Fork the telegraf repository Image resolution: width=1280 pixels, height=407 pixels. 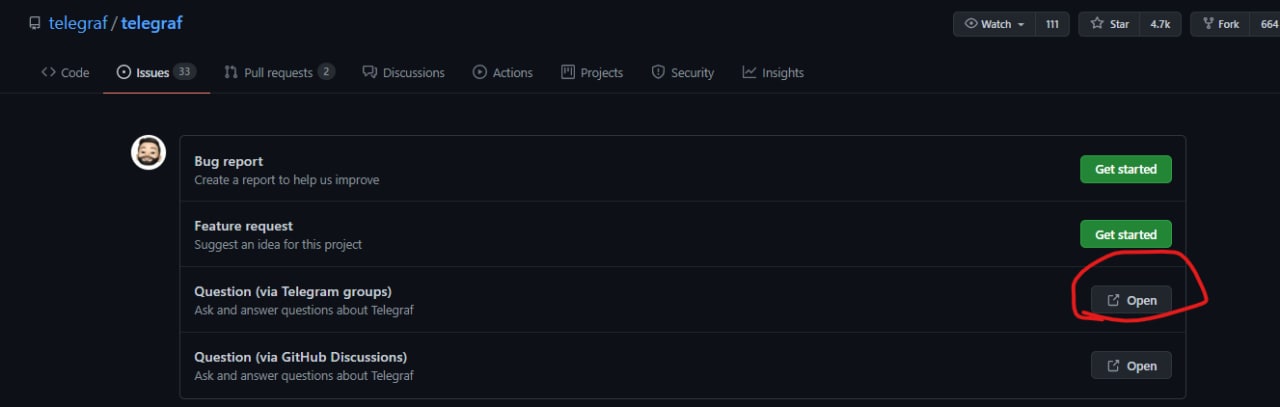pyautogui.click(x=1220, y=24)
